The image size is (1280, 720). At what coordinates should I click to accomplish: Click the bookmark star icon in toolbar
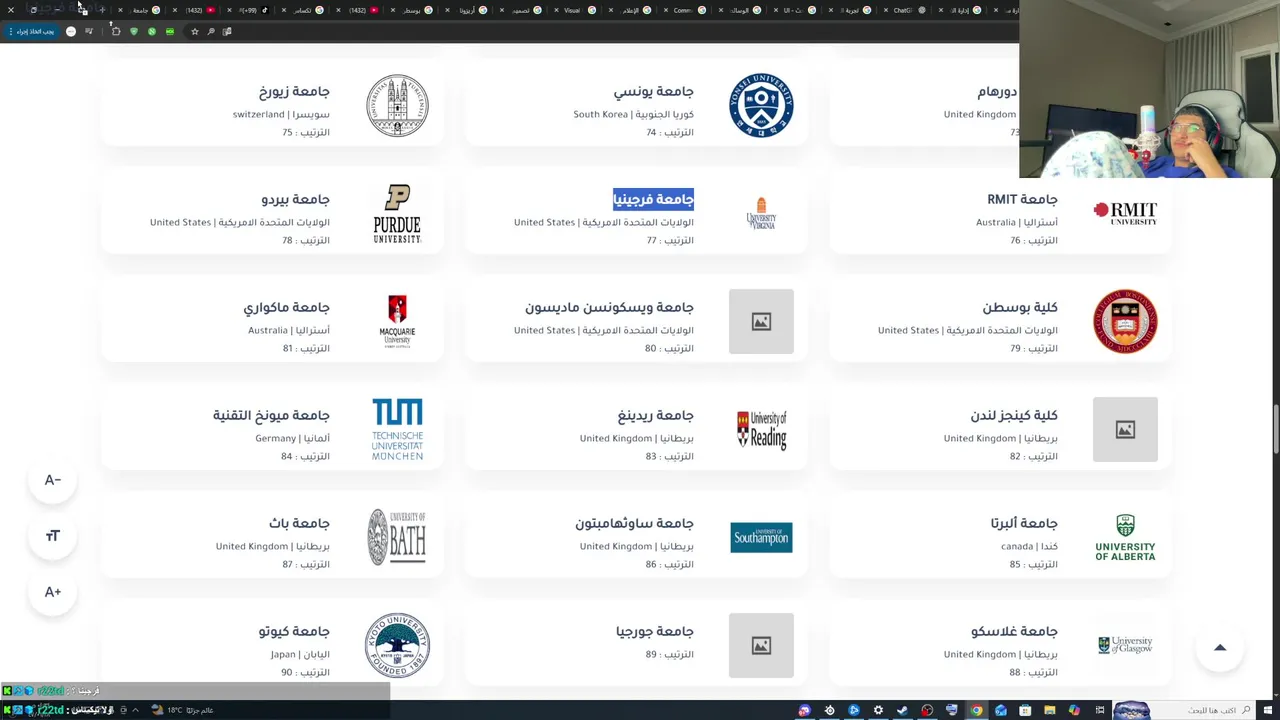[195, 32]
